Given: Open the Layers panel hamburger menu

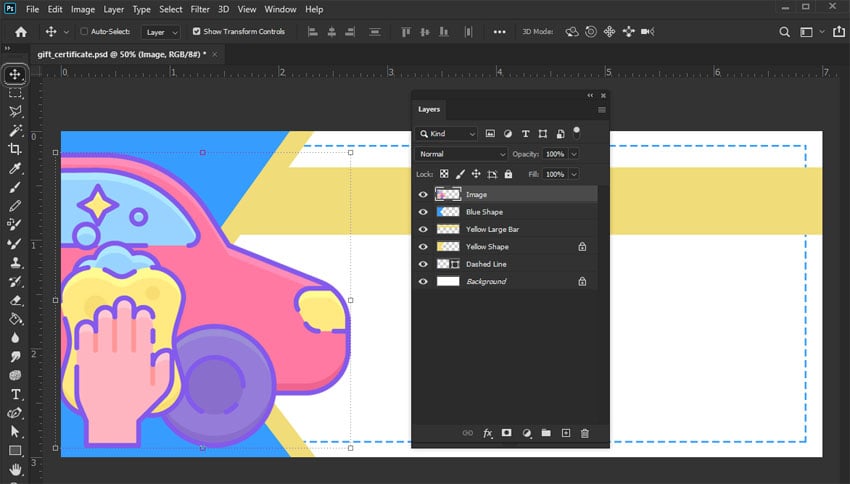Looking at the screenshot, I should point(602,109).
